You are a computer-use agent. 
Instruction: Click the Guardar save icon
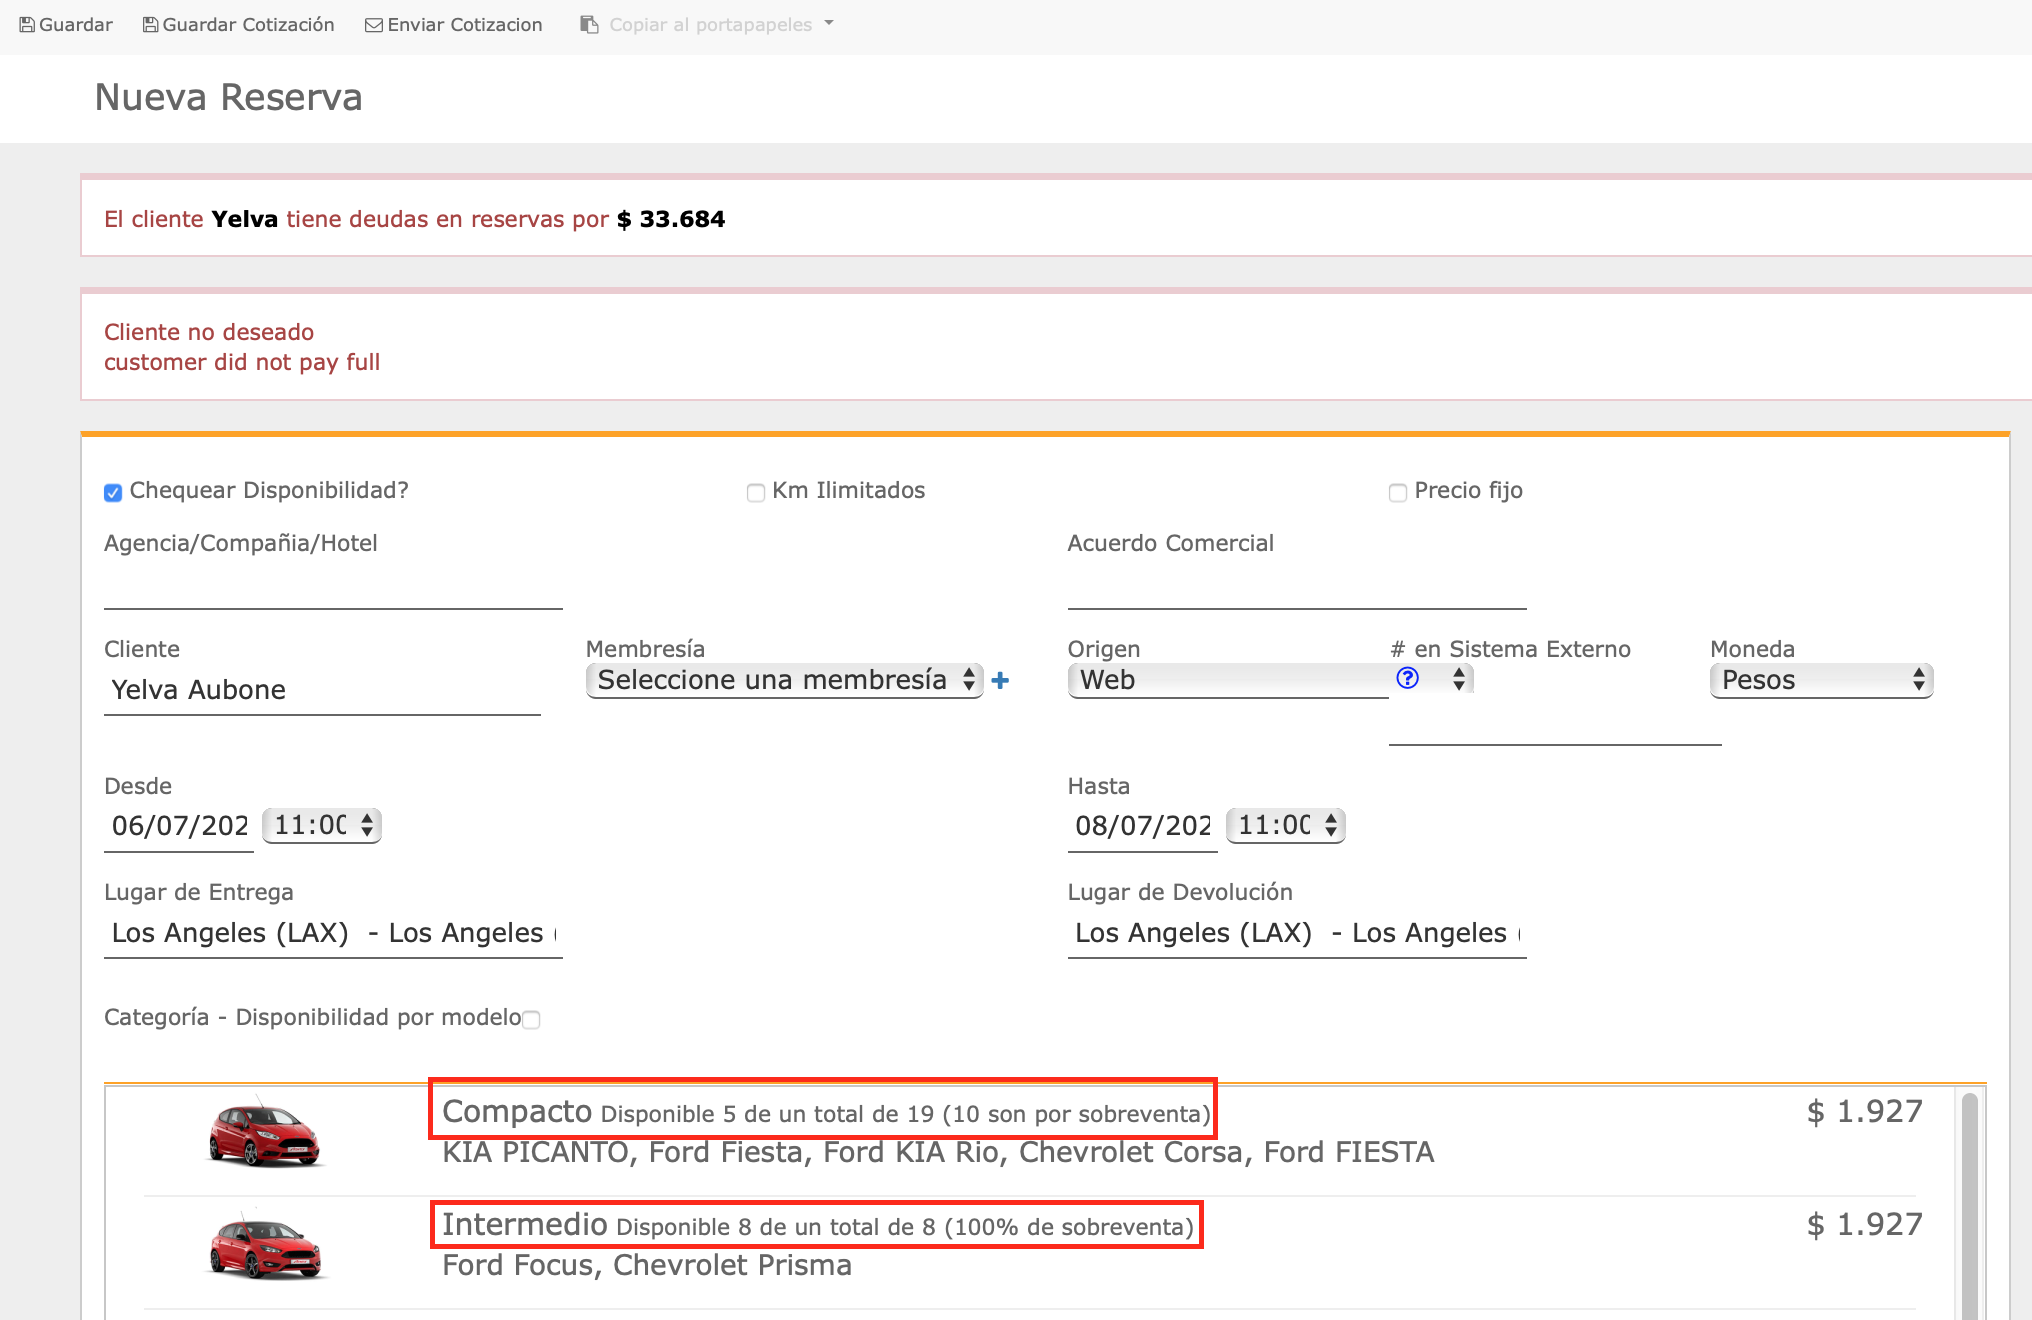27,25
